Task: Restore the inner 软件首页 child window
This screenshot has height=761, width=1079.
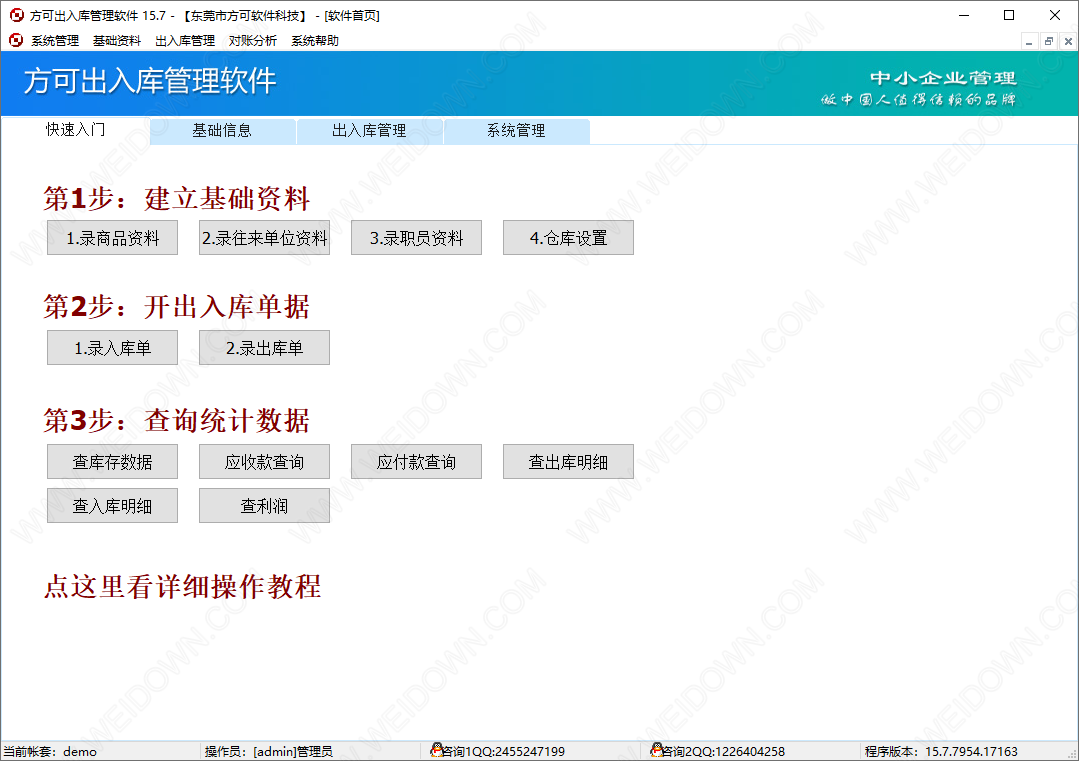Action: pyautogui.click(x=1049, y=41)
